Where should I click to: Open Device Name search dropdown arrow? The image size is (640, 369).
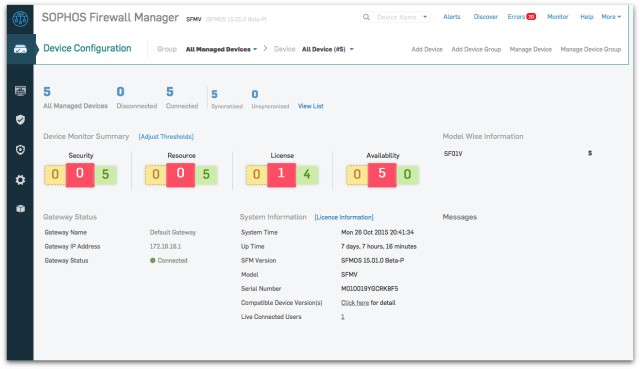tap(425, 17)
